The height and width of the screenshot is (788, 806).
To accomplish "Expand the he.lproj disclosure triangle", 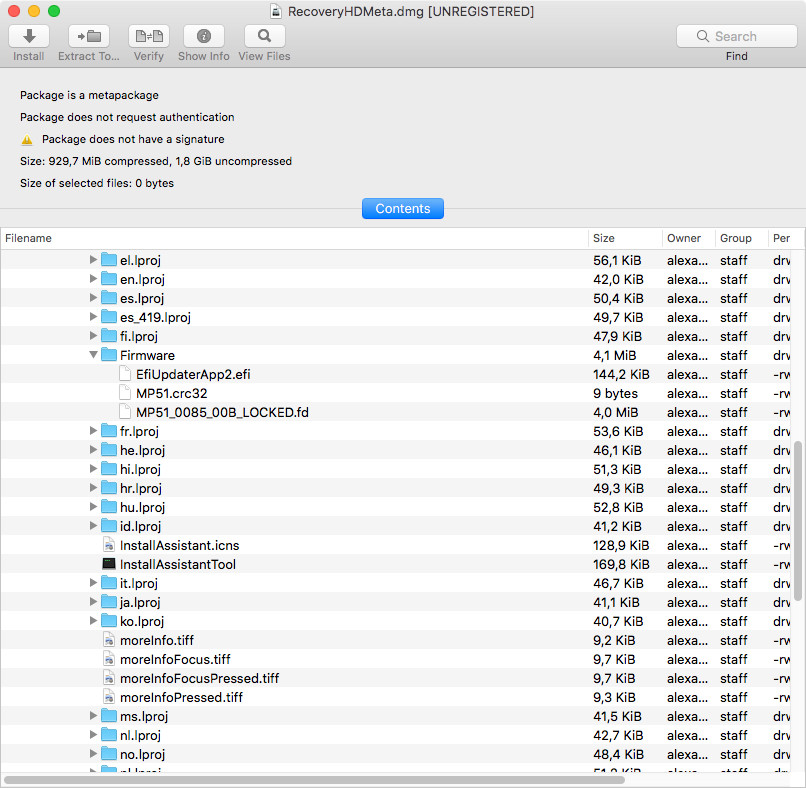I will tap(93, 450).
